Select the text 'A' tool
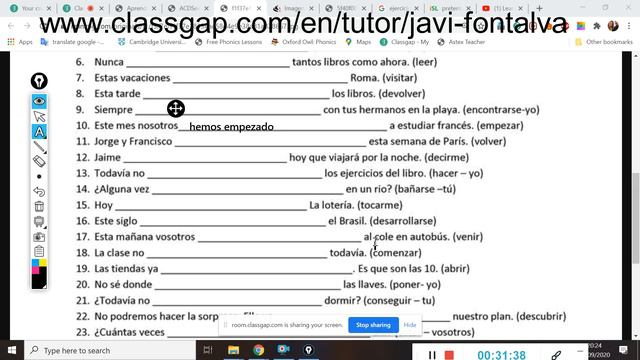Screen dimensions: 640x360 (x=39, y=131)
